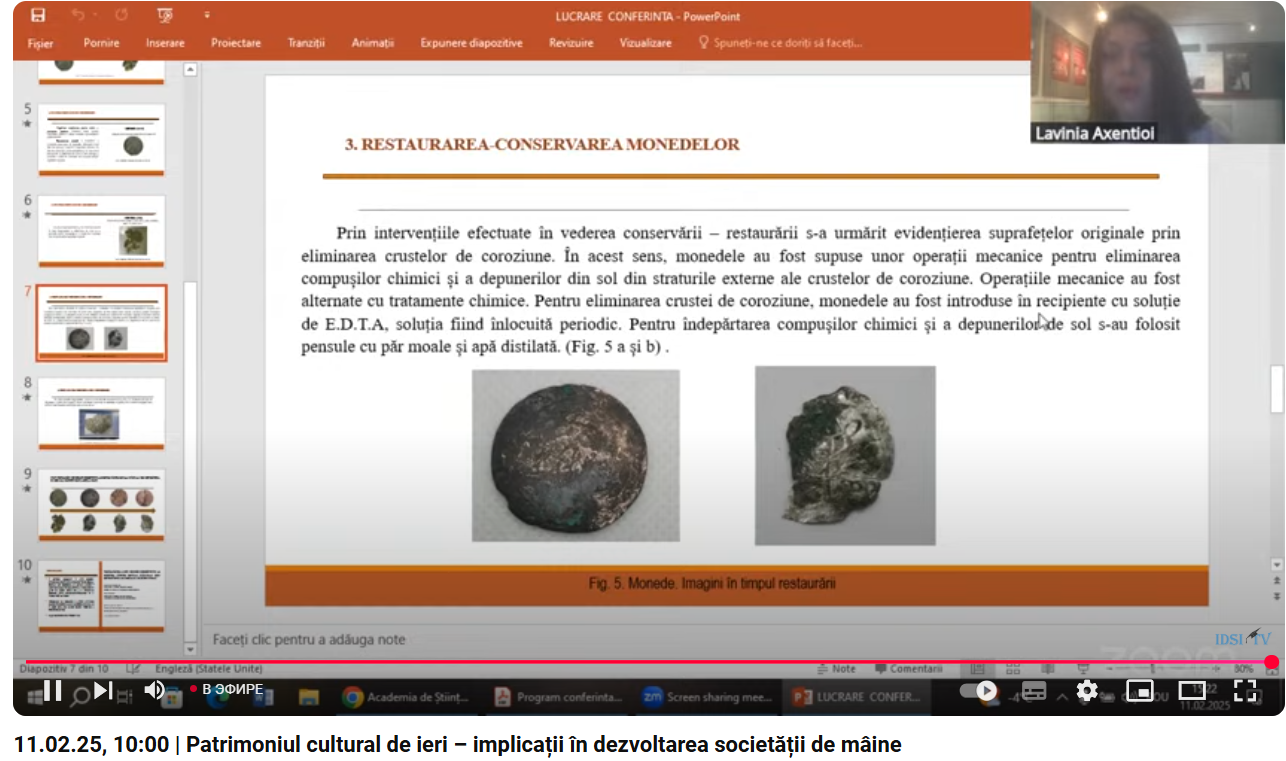Click 'Engleză (Statele Unite)' language indicator

[x=208, y=668]
